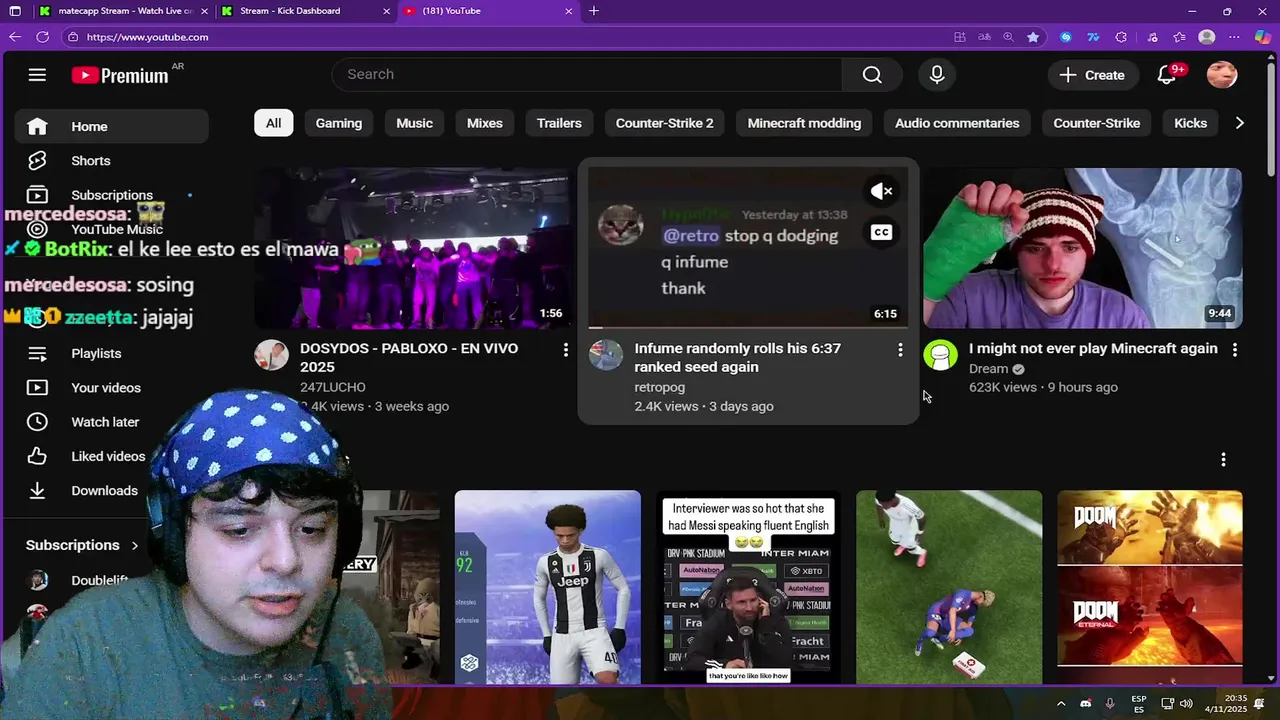Viewport: 1280px width, 720px height.
Task: Select the Counter-Strike 2 filter chip
Action: point(665,123)
